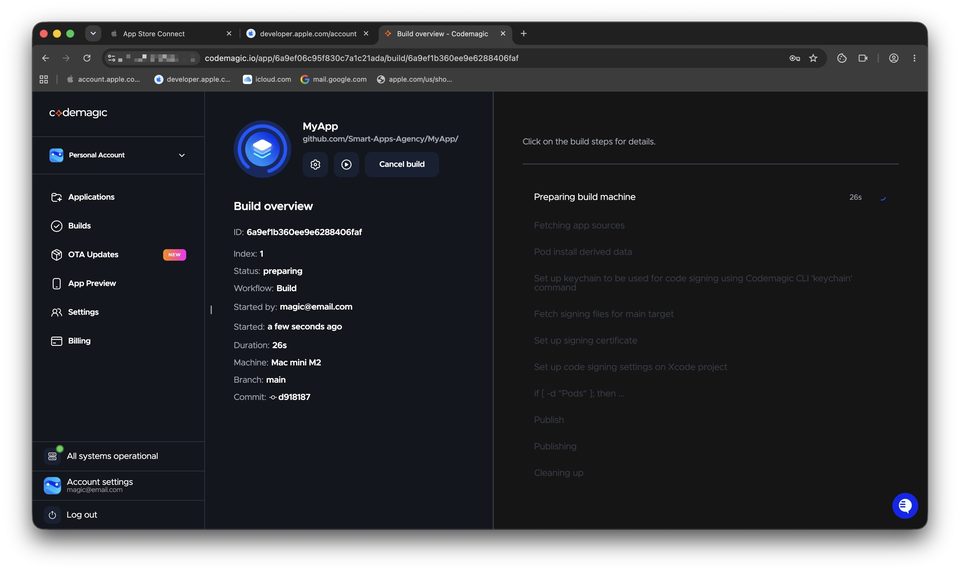
Task: Click the system status server icon
Action: (x=53, y=456)
